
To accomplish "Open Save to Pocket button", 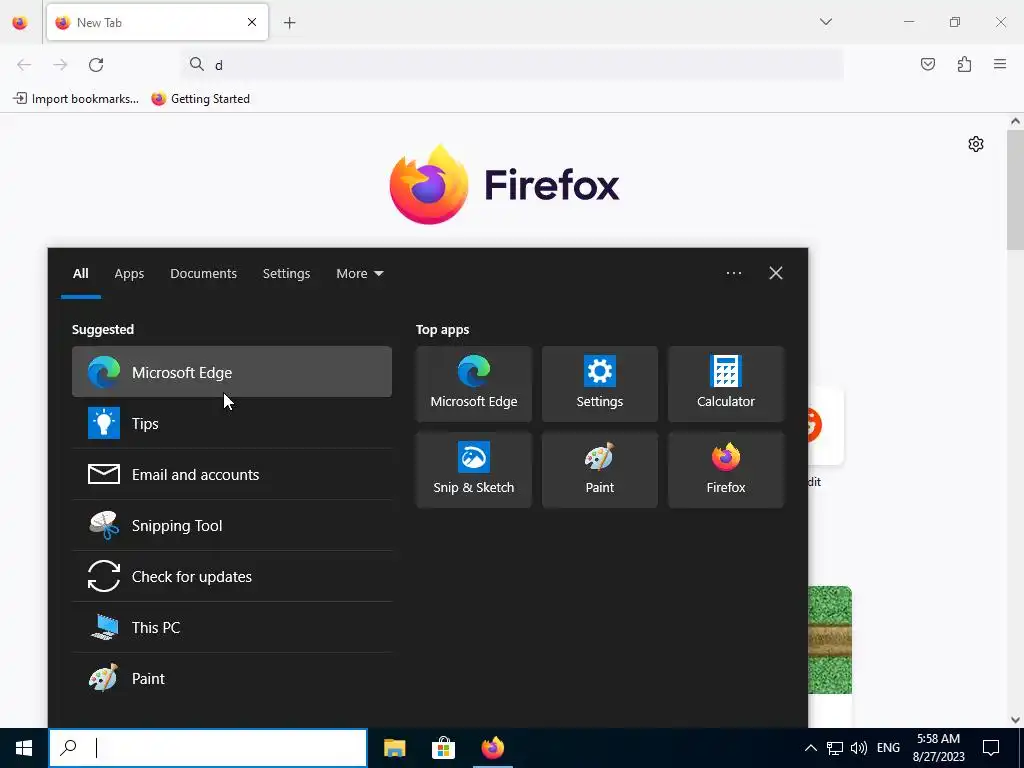I will click(x=927, y=64).
